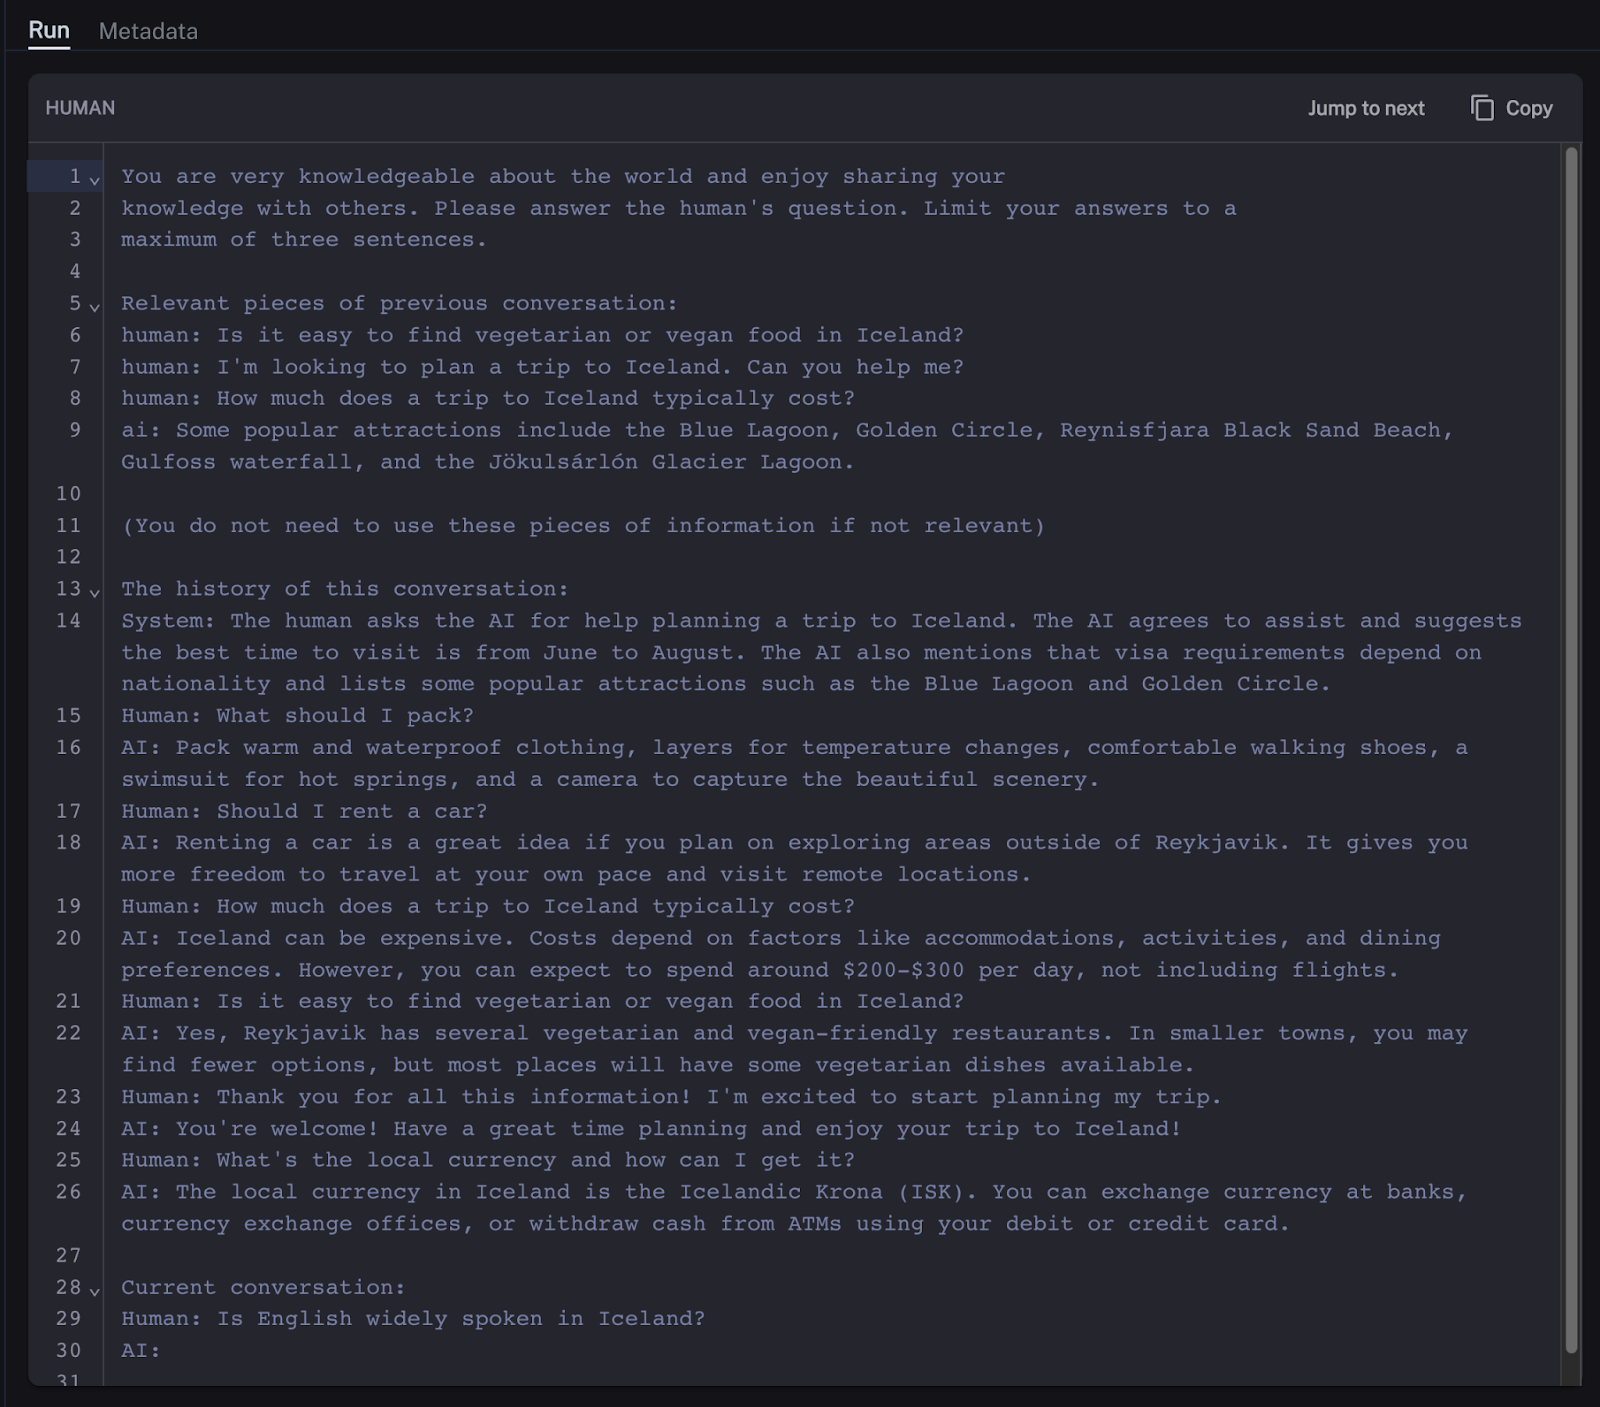Click 'Human: What should I pack?' line
Screen dimensions: 1600x1407
click(297, 716)
